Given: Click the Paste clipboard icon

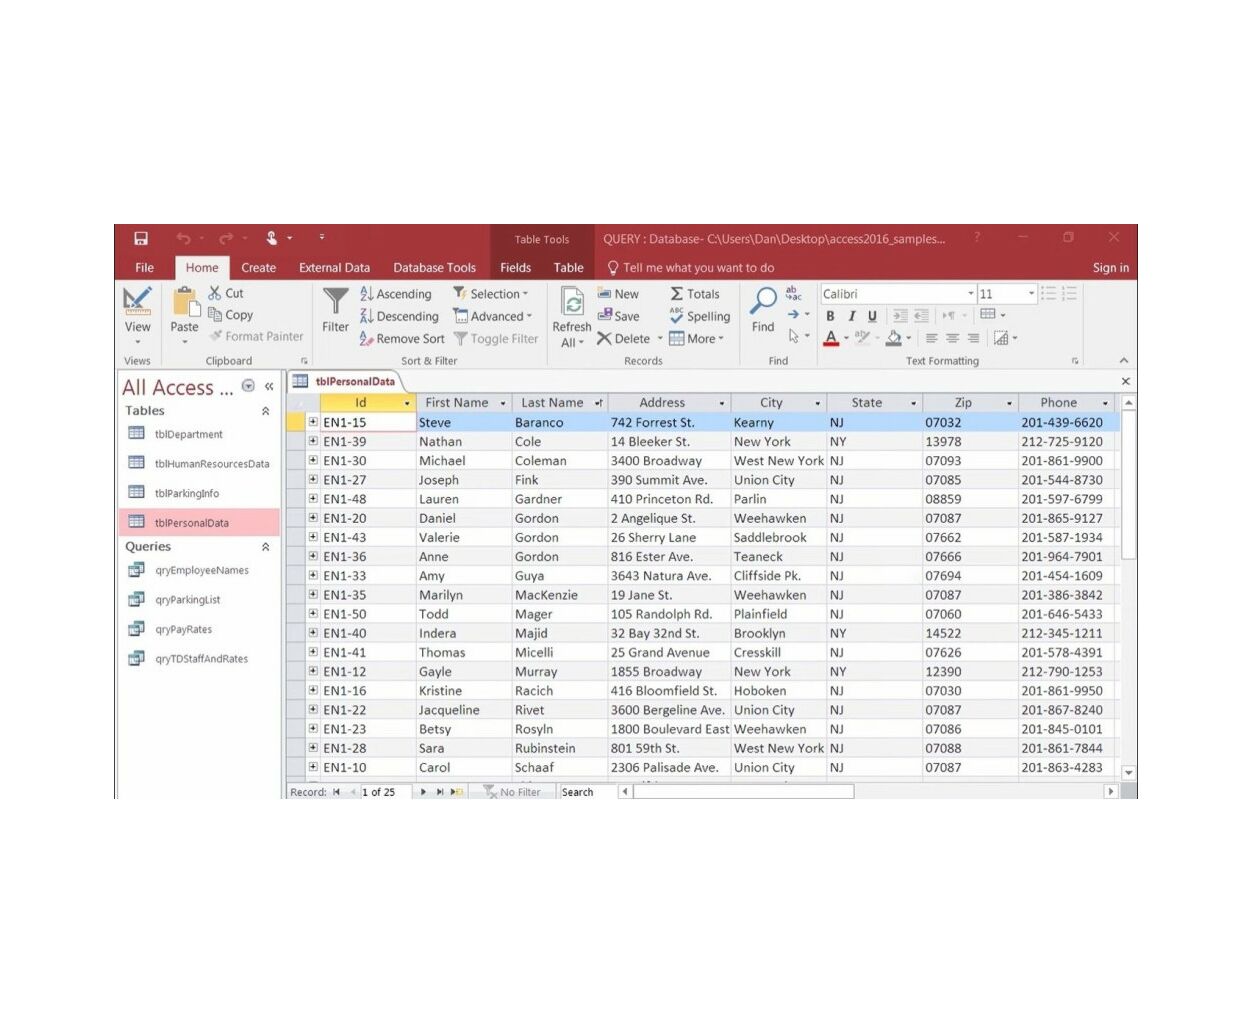Looking at the screenshot, I should coord(185,302).
